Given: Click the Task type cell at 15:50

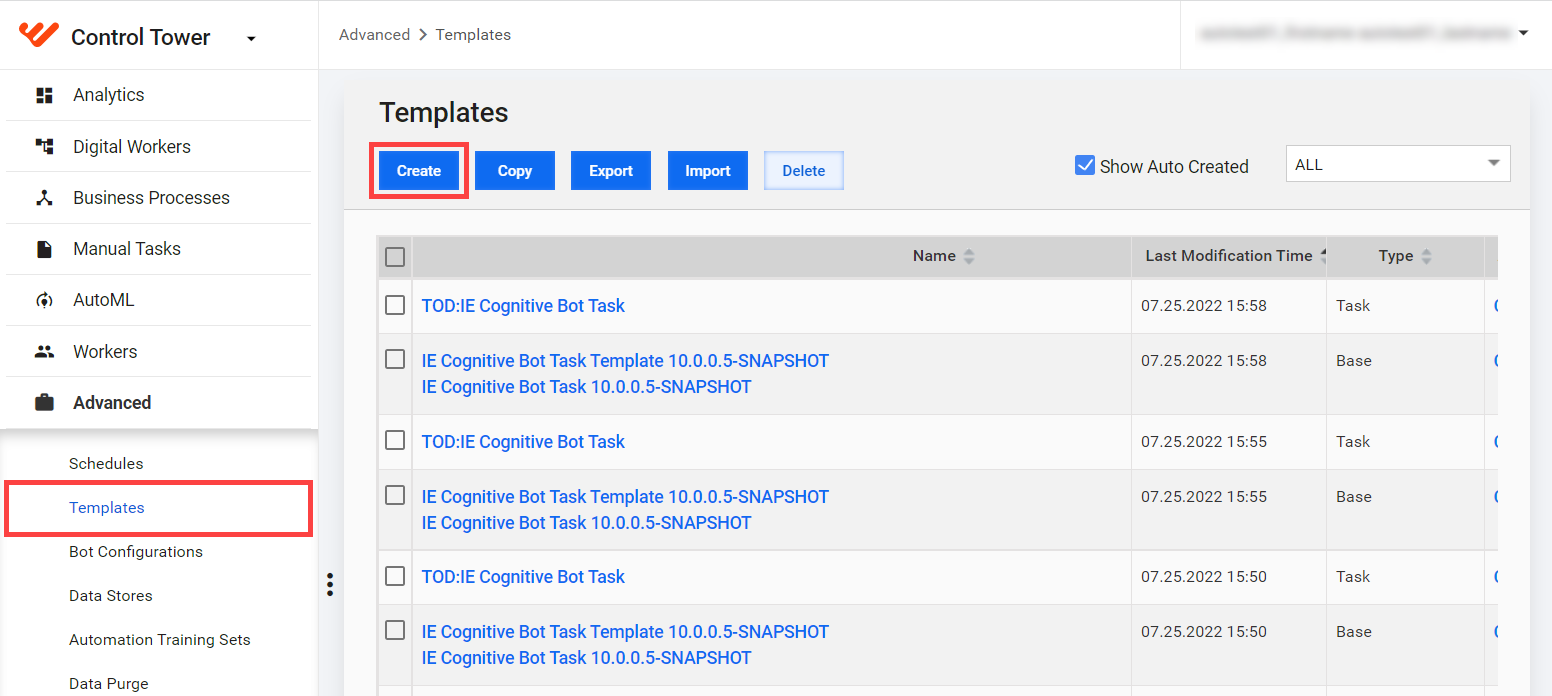Looking at the screenshot, I should (1353, 577).
